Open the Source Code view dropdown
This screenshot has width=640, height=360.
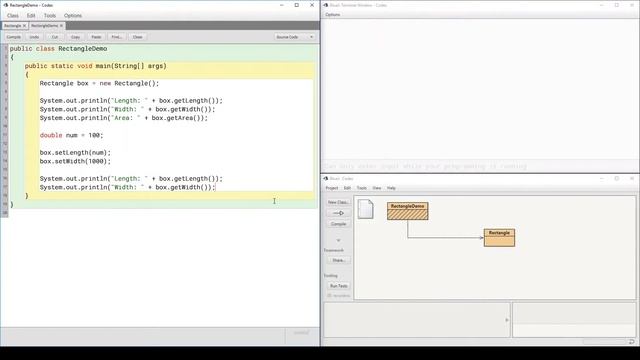[x=294, y=37]
